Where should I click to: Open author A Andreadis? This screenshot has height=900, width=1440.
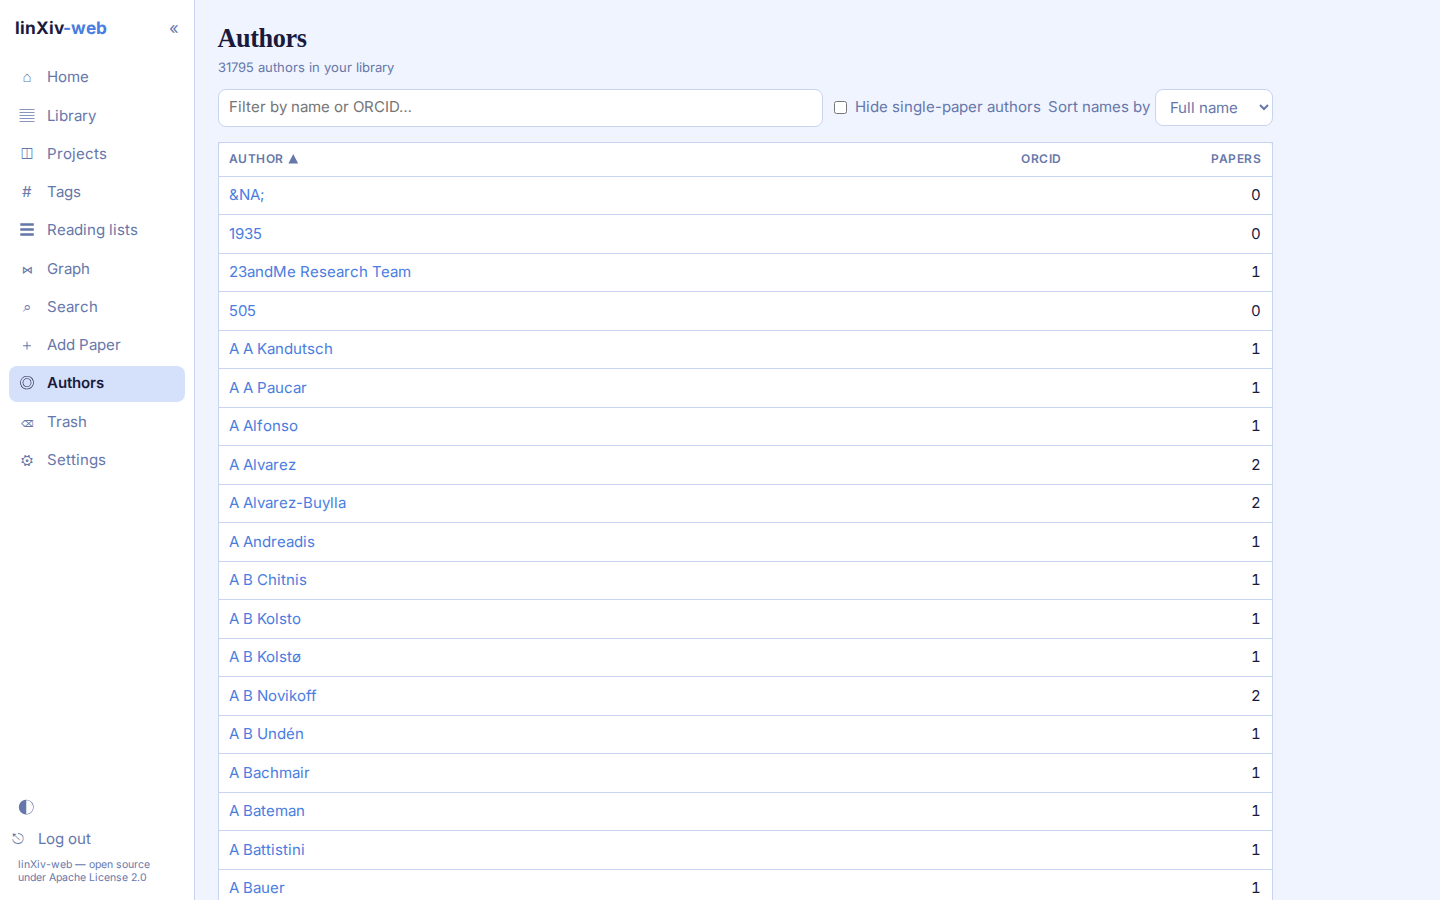pyautogui.click(x=272, y=542)
